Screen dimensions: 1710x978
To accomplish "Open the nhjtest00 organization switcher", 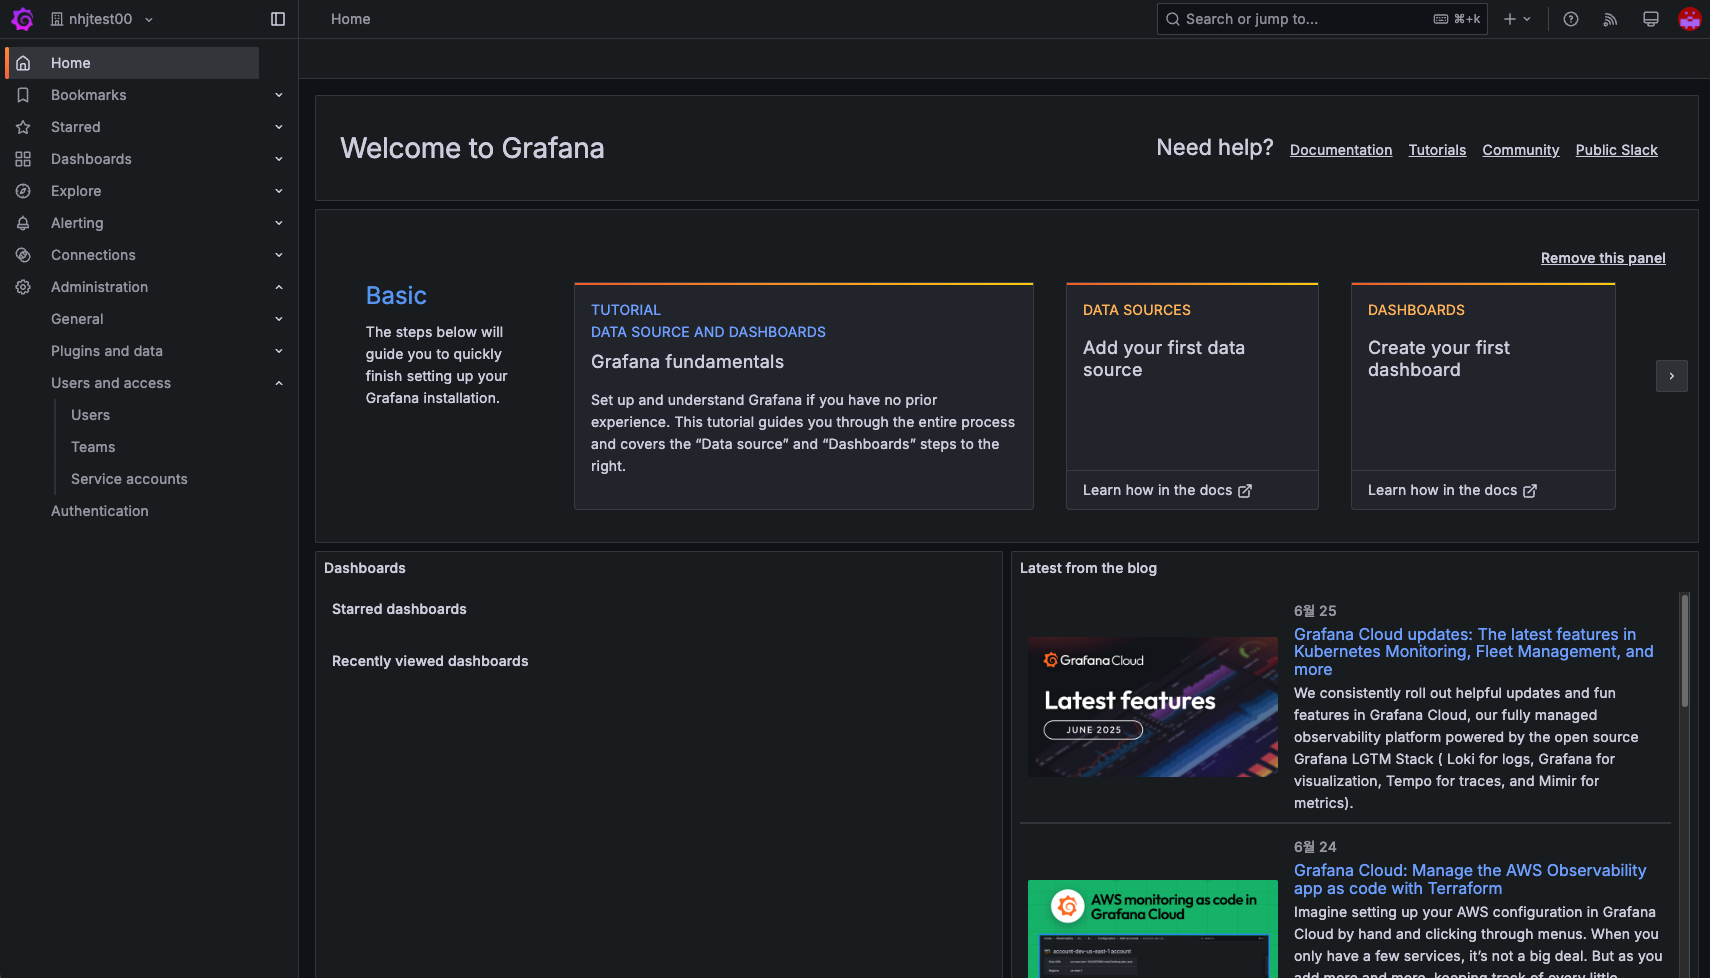I will (x=102, y=19).
